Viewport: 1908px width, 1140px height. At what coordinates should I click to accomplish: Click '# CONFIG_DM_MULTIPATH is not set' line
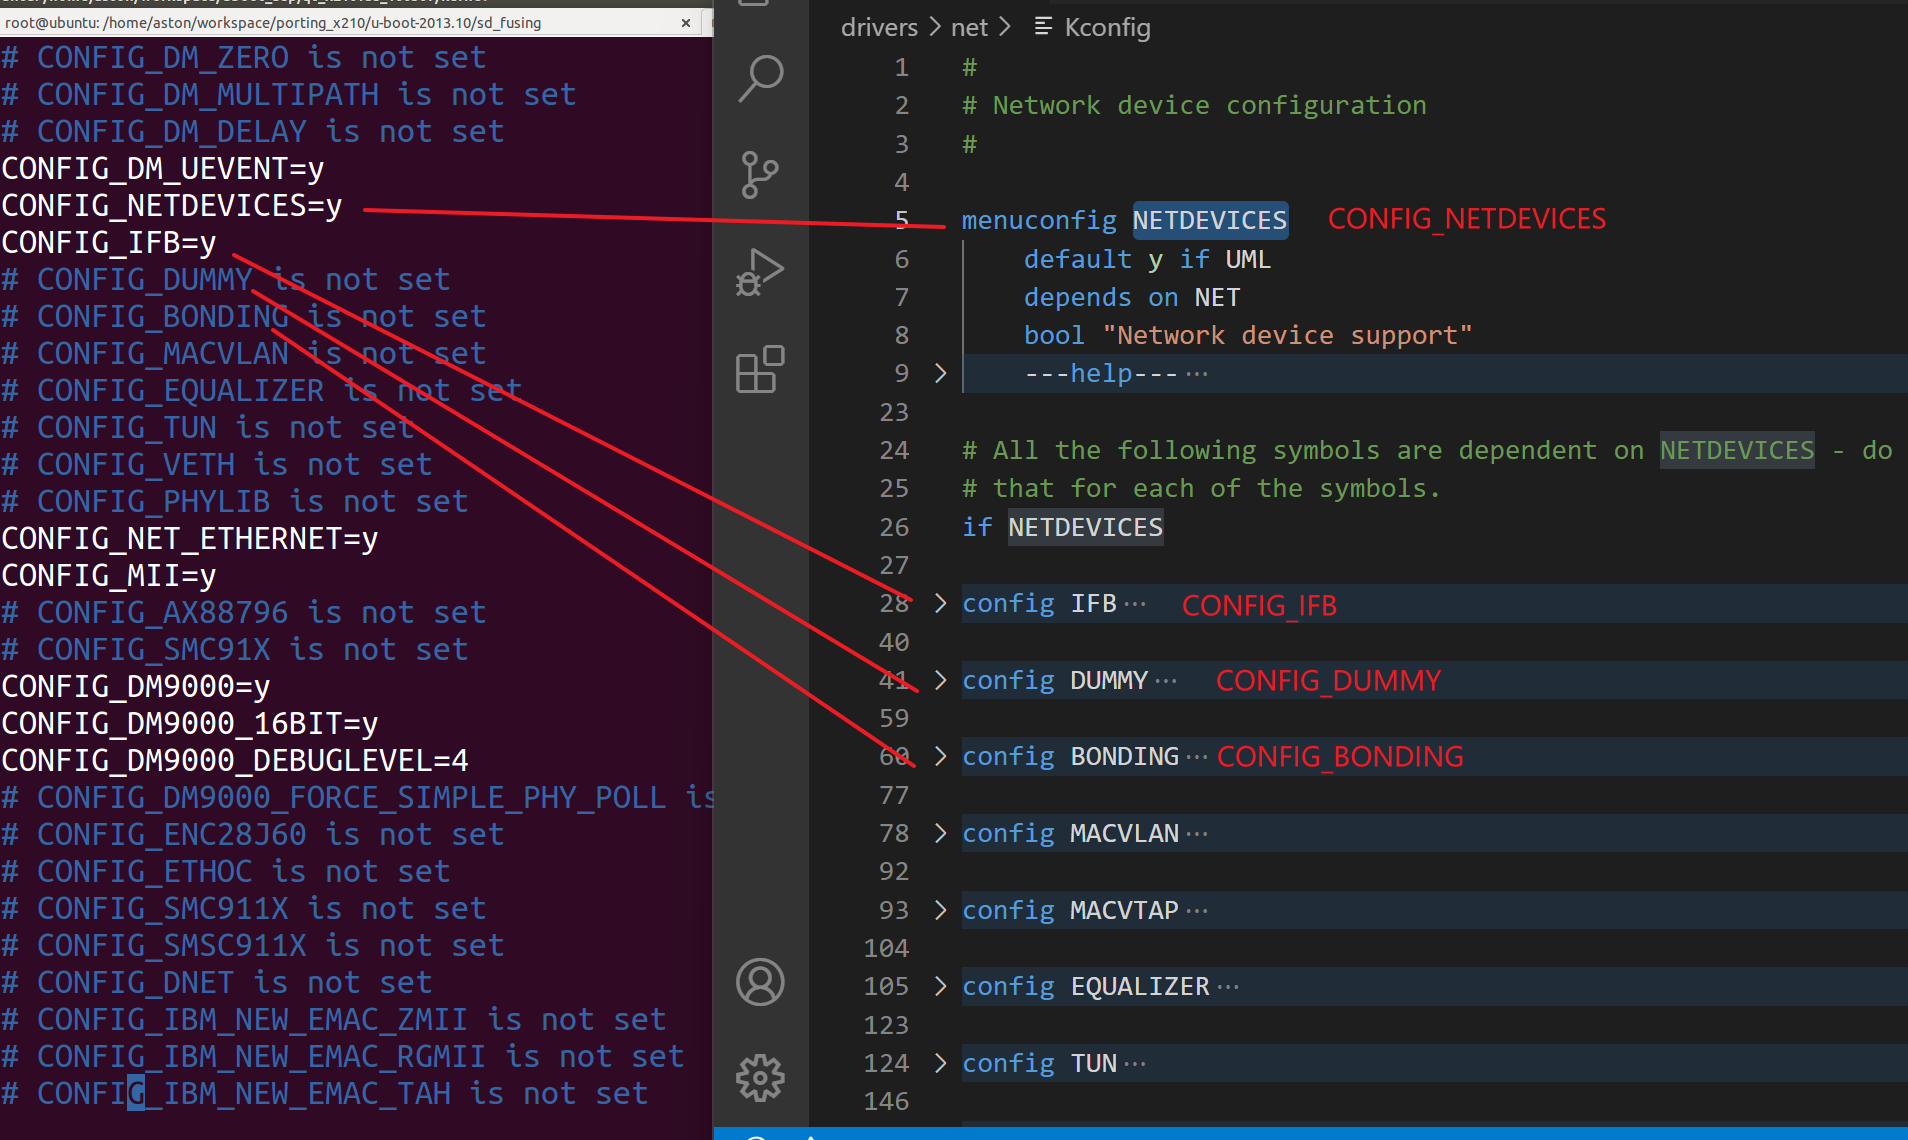click(x=289, y=94)
